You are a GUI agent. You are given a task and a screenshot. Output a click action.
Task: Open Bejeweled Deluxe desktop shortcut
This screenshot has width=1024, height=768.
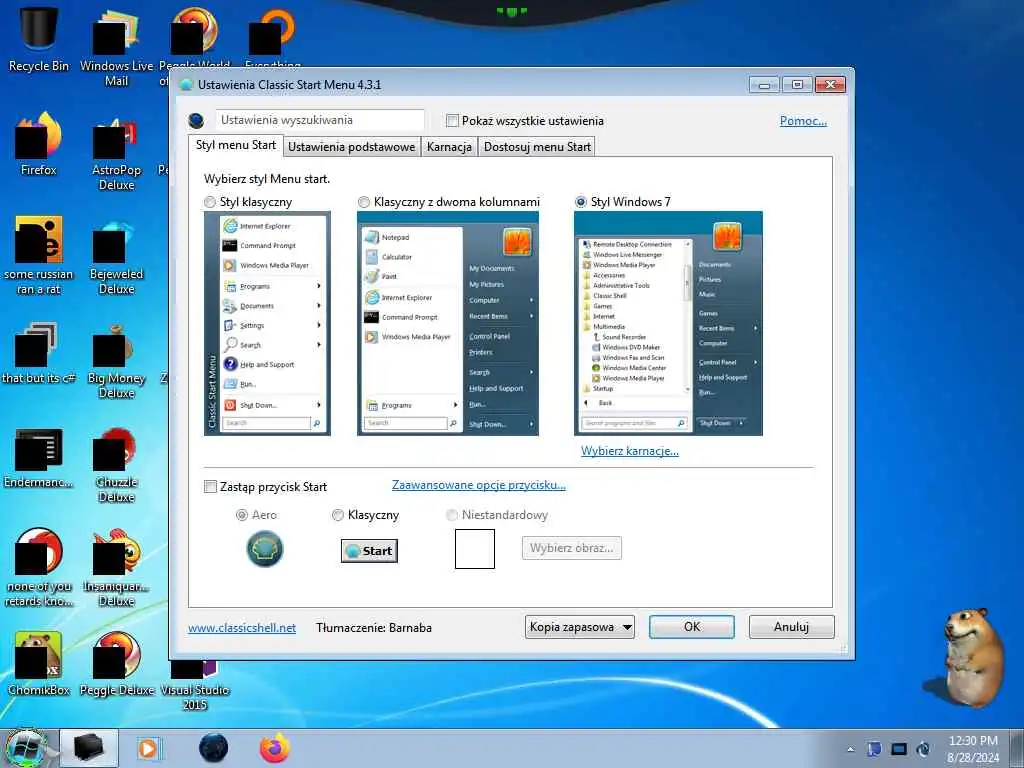(116, 259)
